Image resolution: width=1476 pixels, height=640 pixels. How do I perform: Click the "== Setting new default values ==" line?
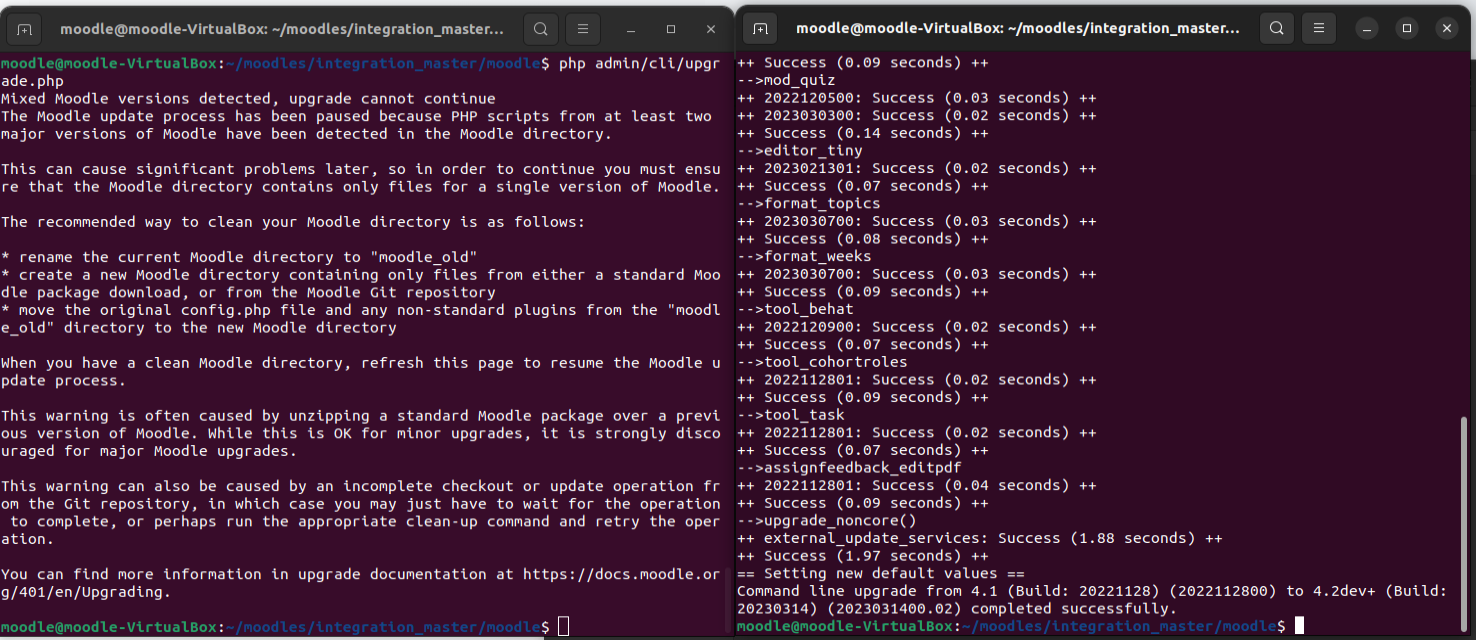coord(881,574)
